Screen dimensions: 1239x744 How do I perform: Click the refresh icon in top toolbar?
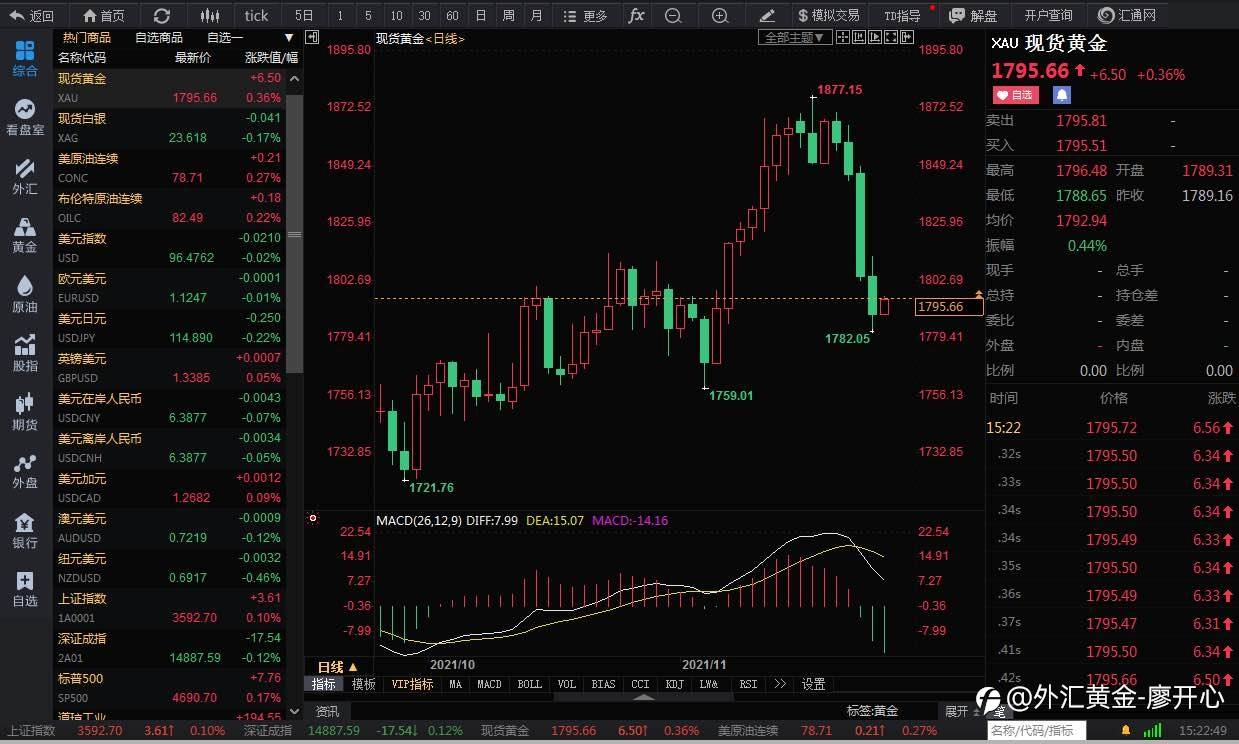pos(162,15)
